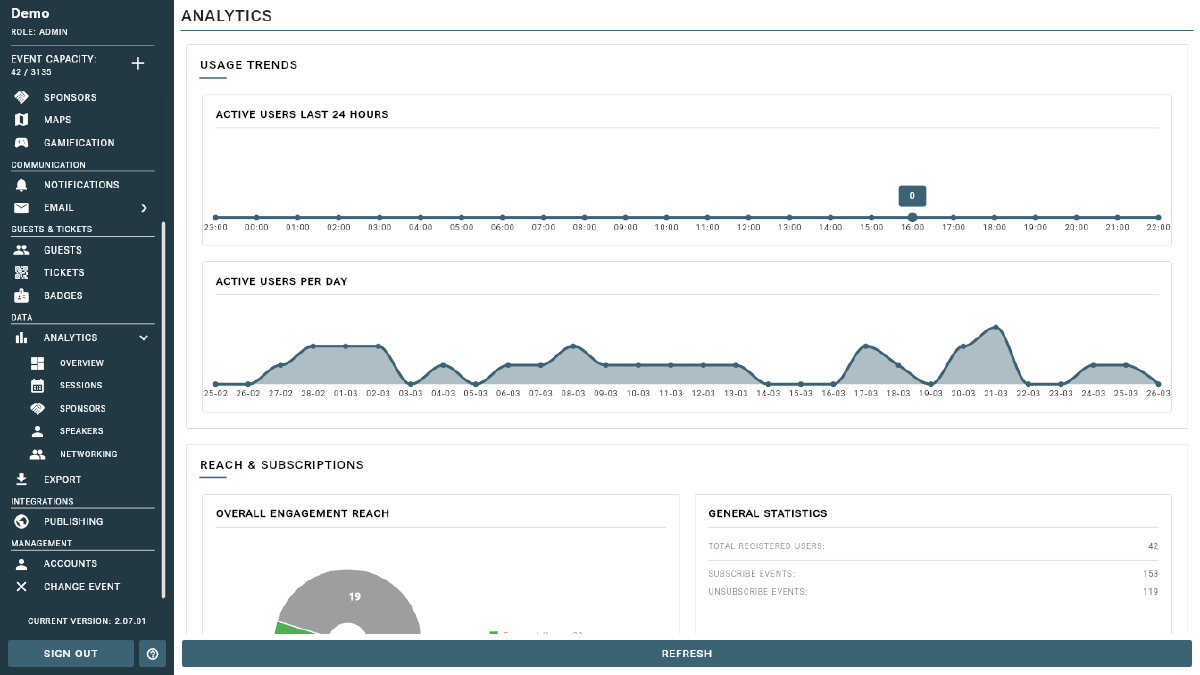Image resolution: width=1200 pixels, height=675 pixels.
Task: Open the Publishing globe icon
Action: [22, 521]
